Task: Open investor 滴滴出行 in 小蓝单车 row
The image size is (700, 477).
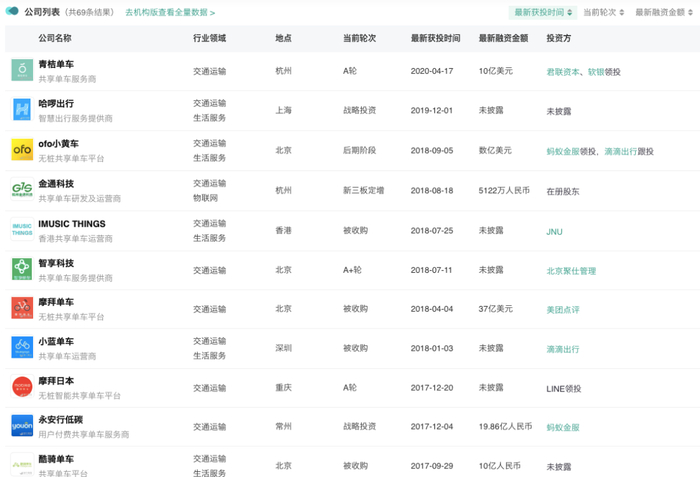Action: click(x=563, y=349)
